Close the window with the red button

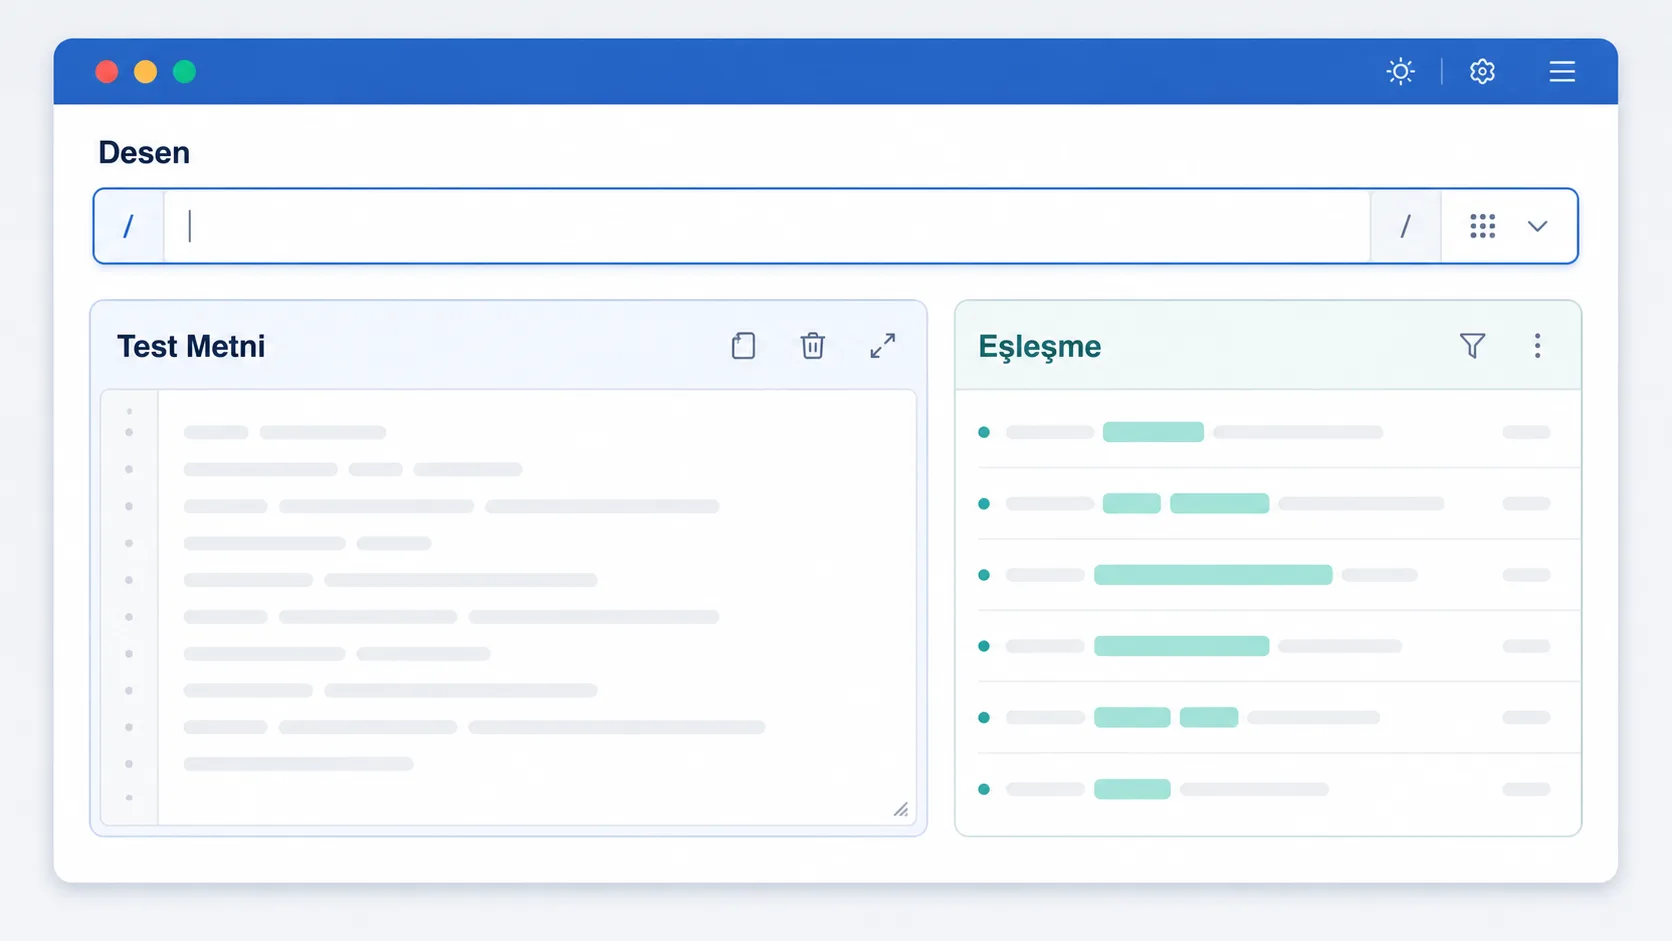point(107,72)
